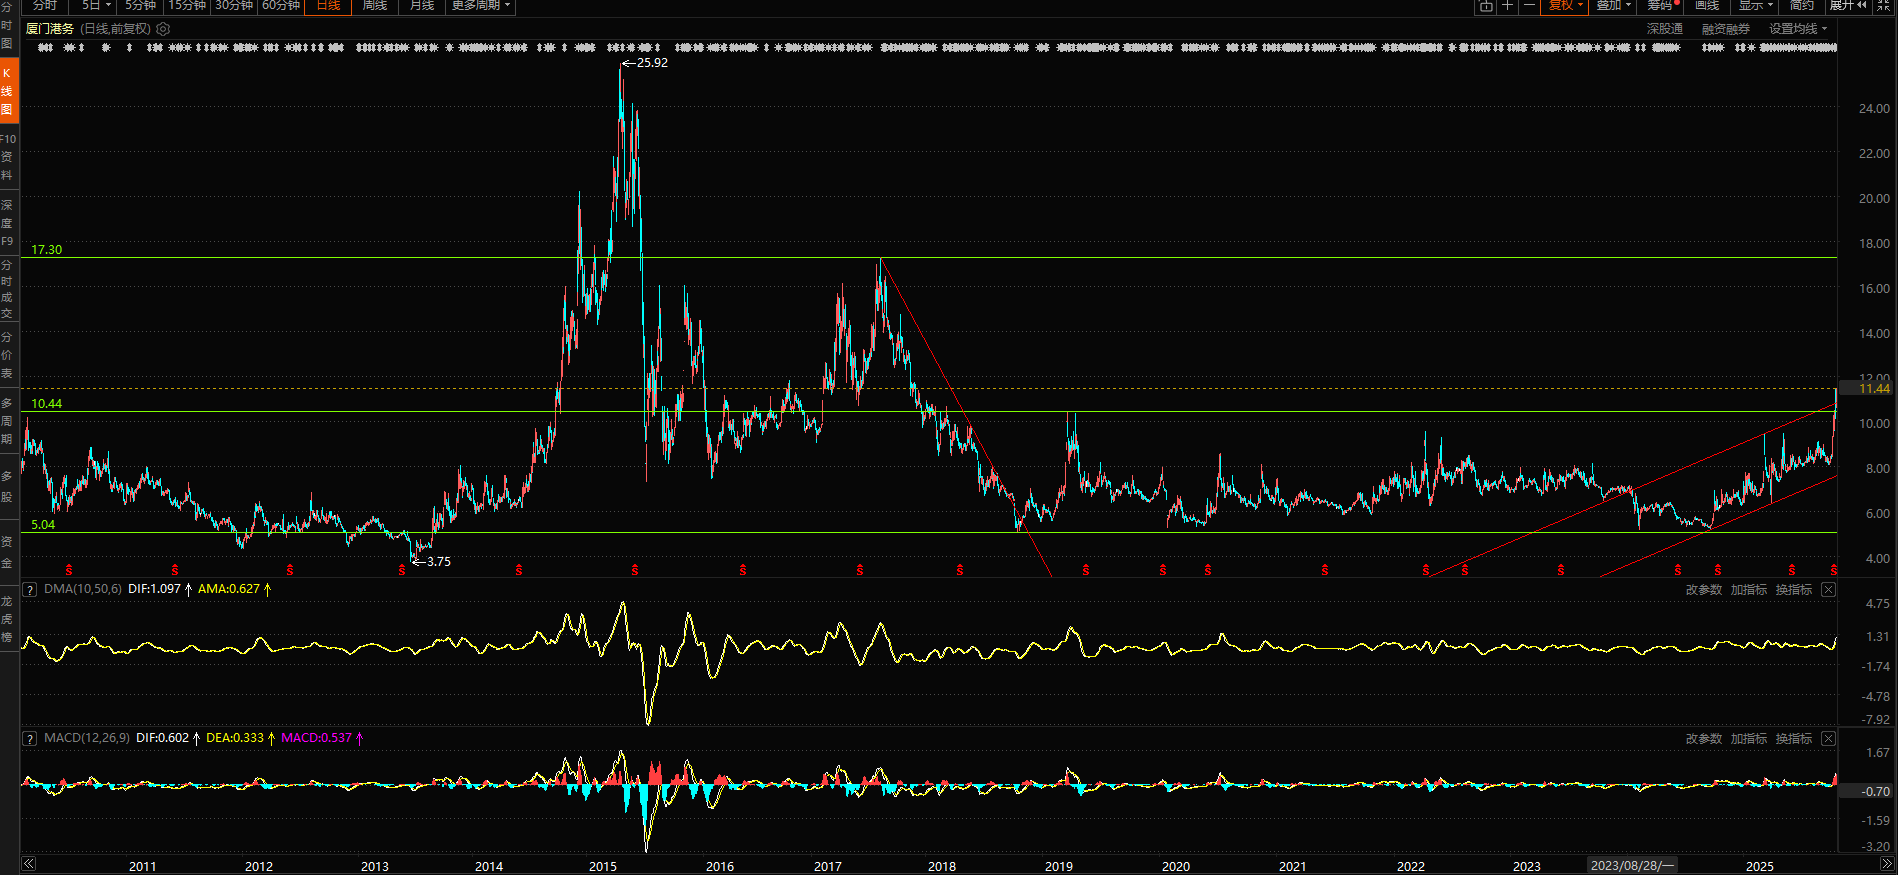Click MACD panel 换指标 button

pos(1794,739)
